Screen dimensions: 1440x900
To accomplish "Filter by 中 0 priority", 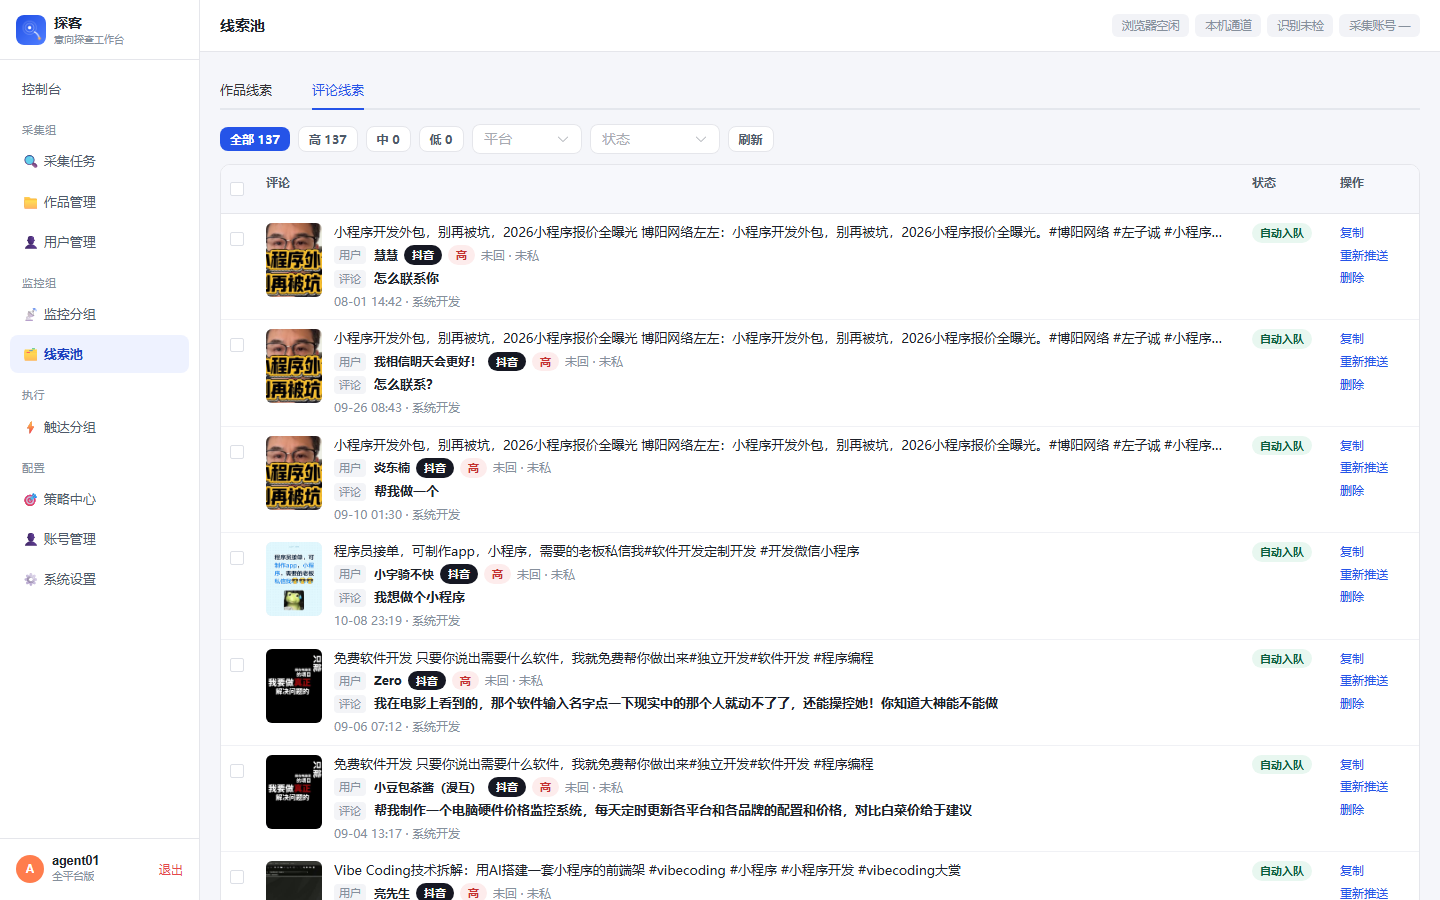I will tap(388, 139).
